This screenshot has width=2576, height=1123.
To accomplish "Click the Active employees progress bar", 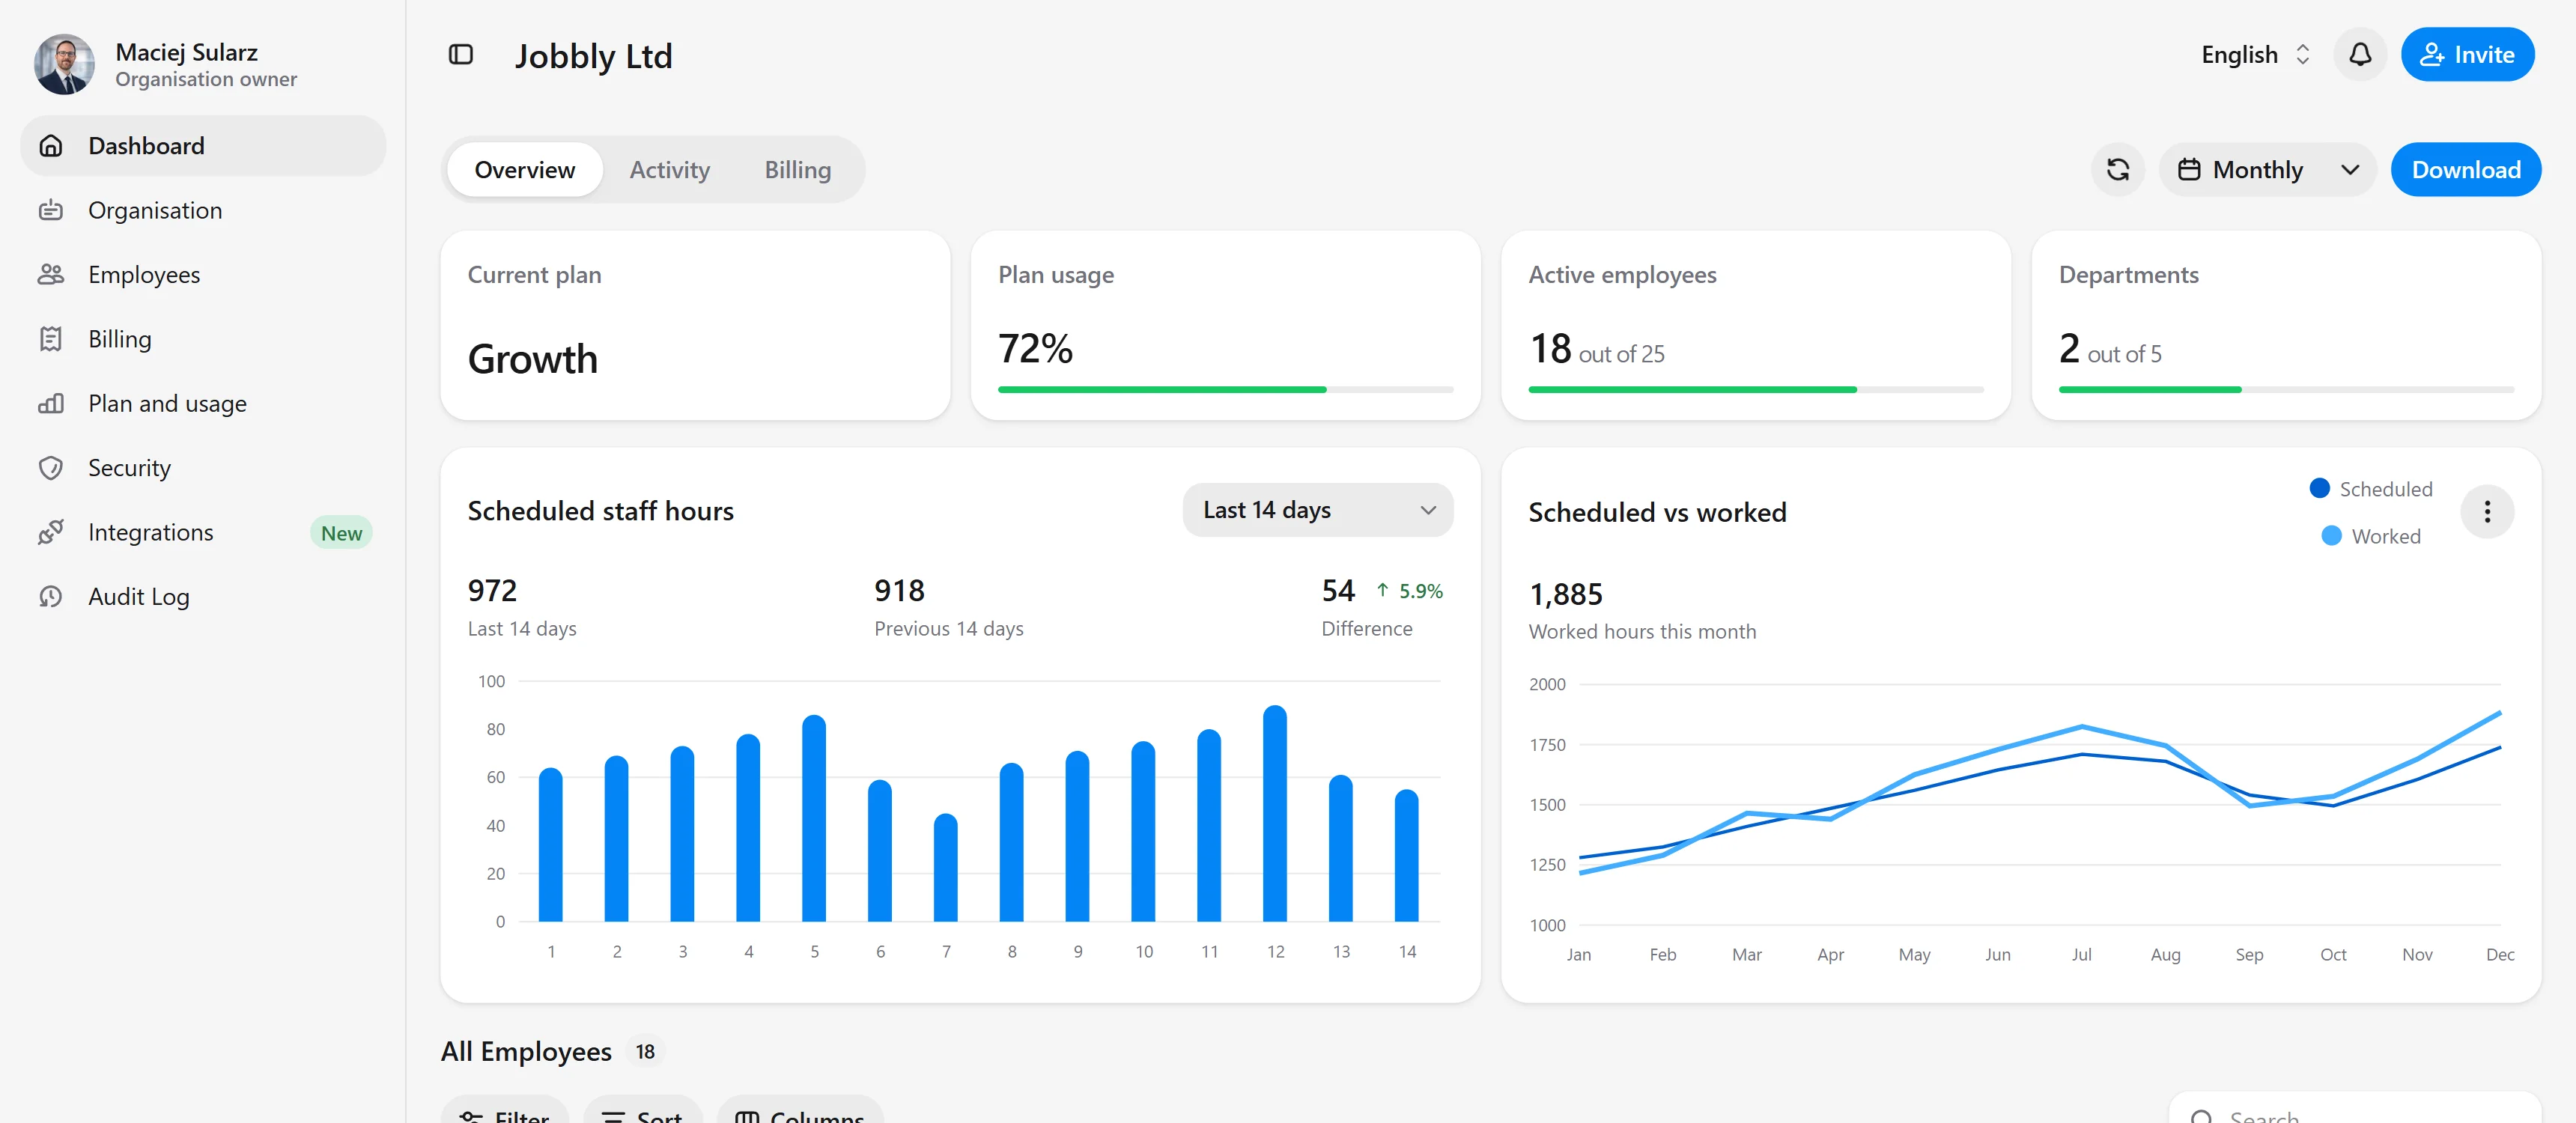I will pyautogui.click(x=1755, y=389).
